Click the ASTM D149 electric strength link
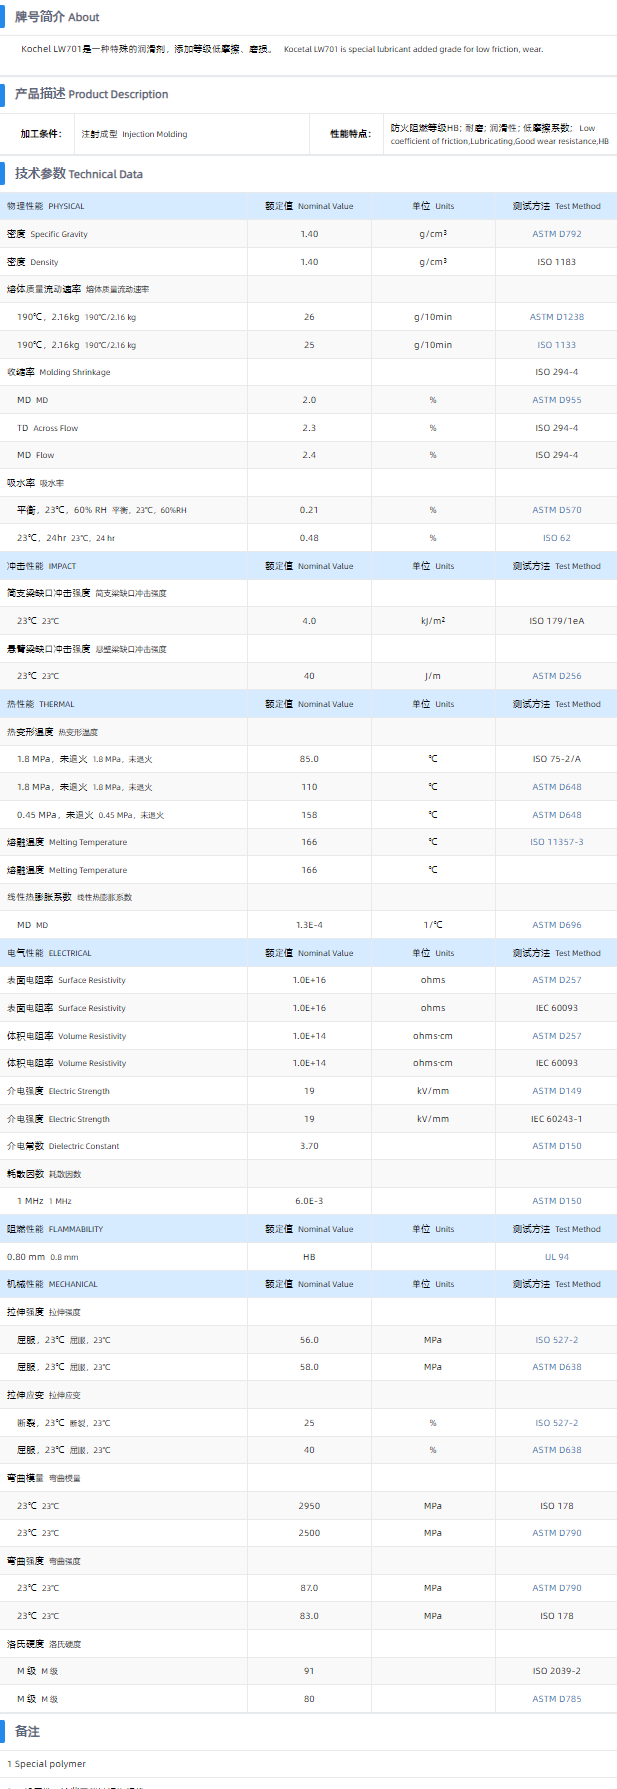Screen dimensions: 617x1789 556,1091
